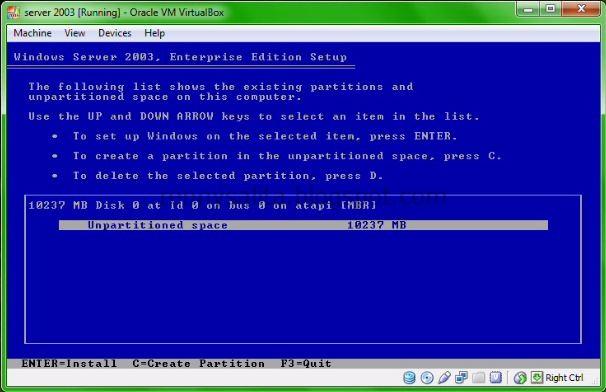Click 'The following list shows' paragraph
Viewport: 606px width, 392px height.
[221, 92]
